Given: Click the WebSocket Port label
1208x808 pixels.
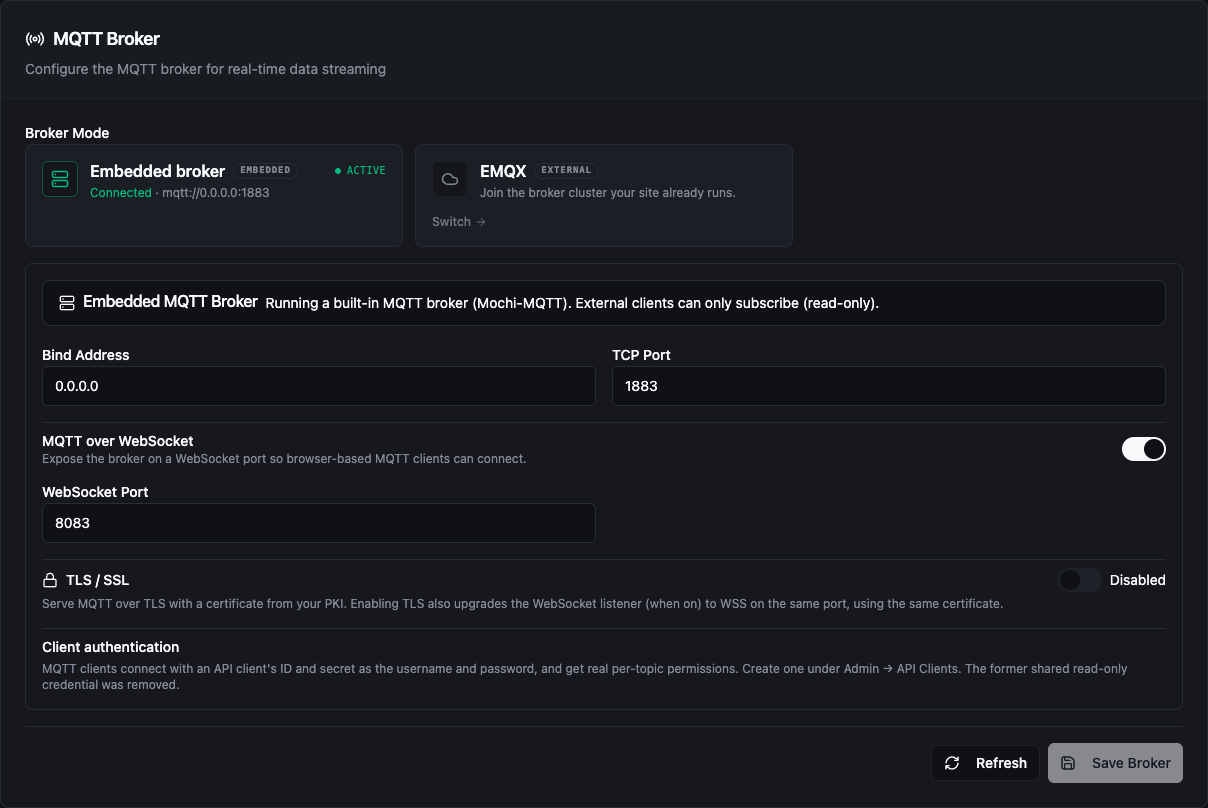Looking at the screenshot, I should (95, 492).
